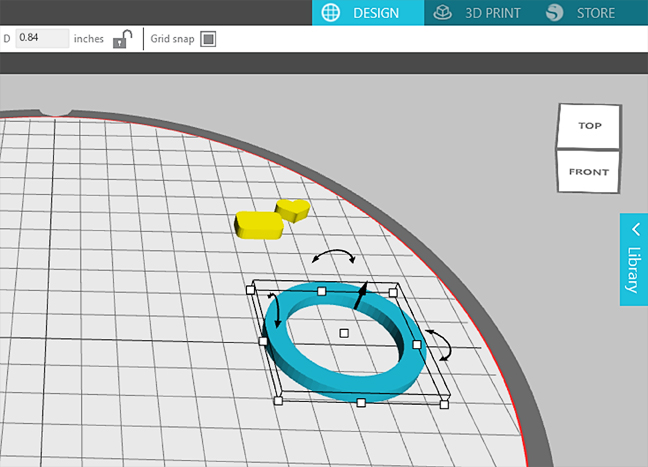
Task: Select FRONT face of view cube
Action: point(588,172)
